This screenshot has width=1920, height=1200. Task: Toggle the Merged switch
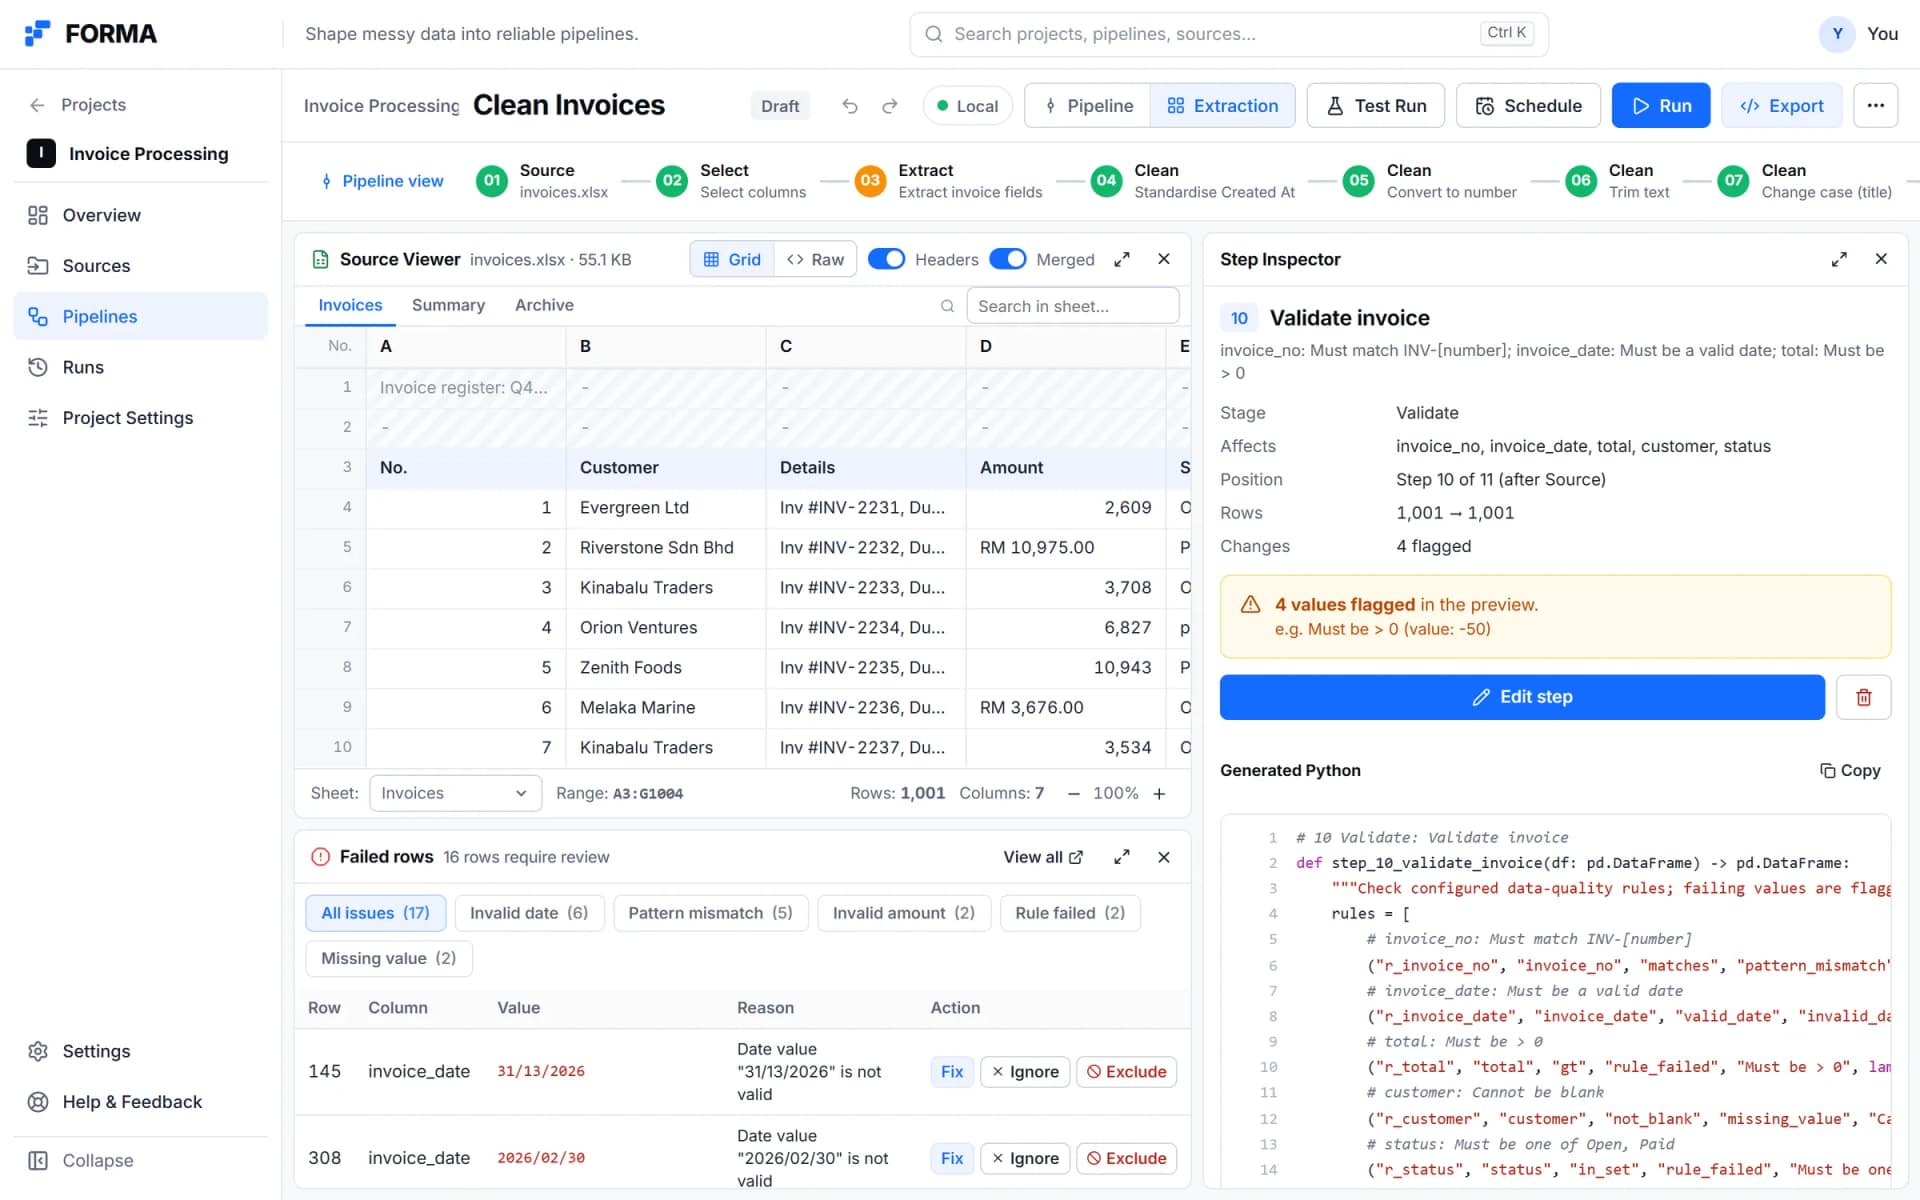[1007, 259]
